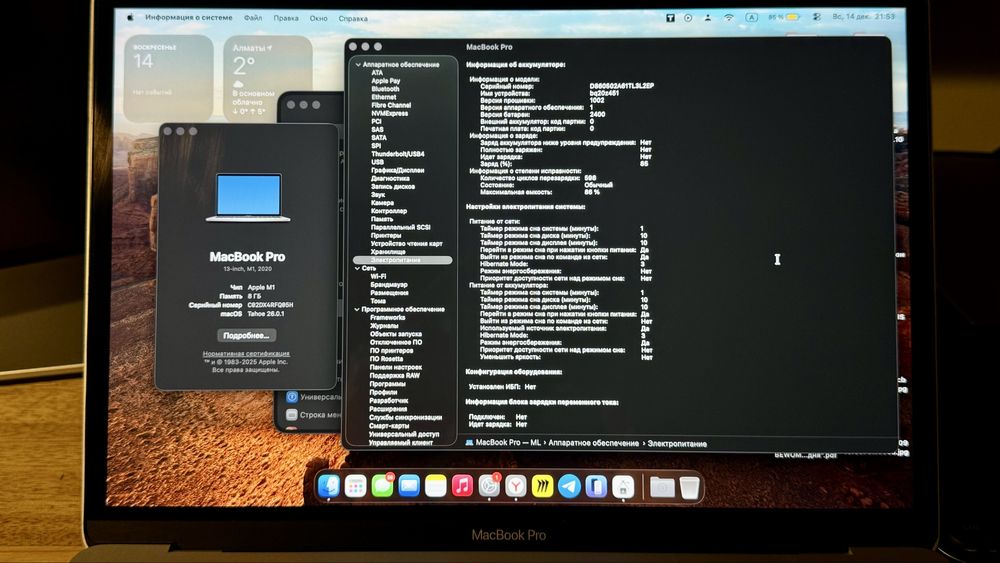Image resolution: width=1000 pixels, height=563 pixels.
Task: Open Messages app in the Dock
Action: 382,486
